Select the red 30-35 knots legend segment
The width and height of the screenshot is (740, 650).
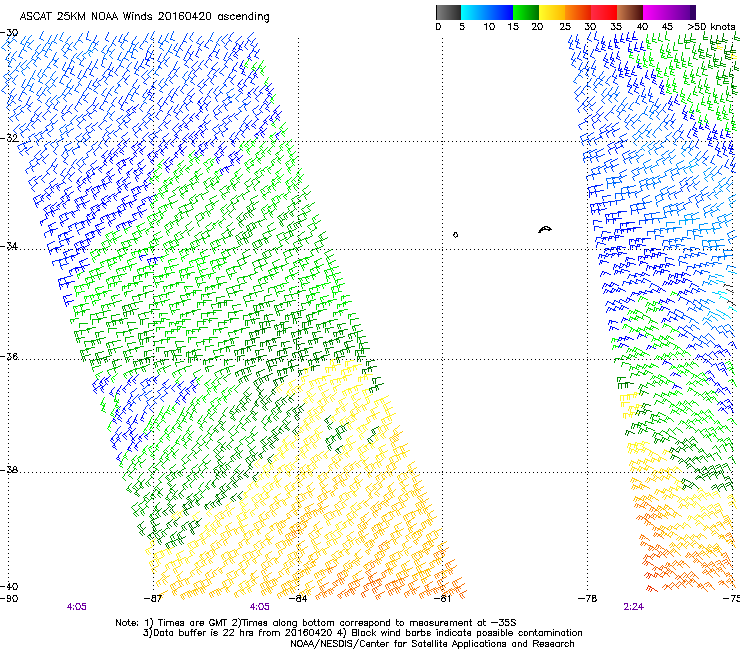[604, 12]
